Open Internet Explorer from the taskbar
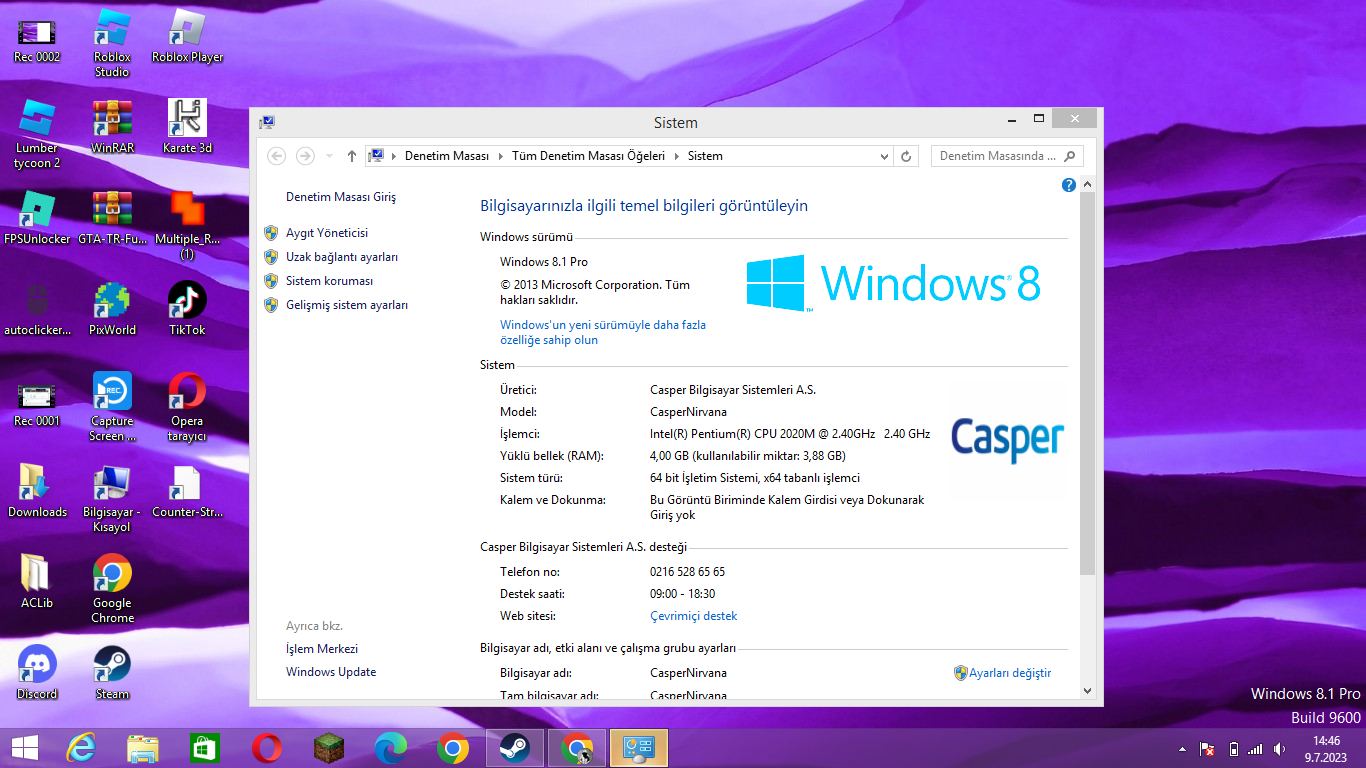The width and height of the screenshot is (1366, 768). pyautogui.click(x=81, y=748)
